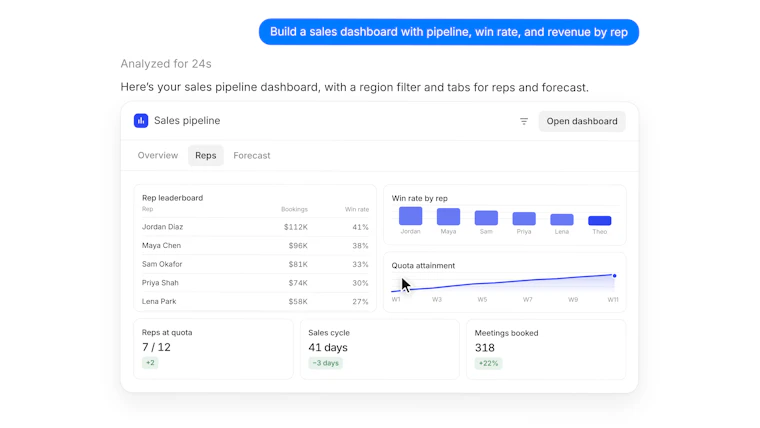Click the W5 axis label
Screen dimensions: 760x428
pyautogui.click(x=482, y=300)
